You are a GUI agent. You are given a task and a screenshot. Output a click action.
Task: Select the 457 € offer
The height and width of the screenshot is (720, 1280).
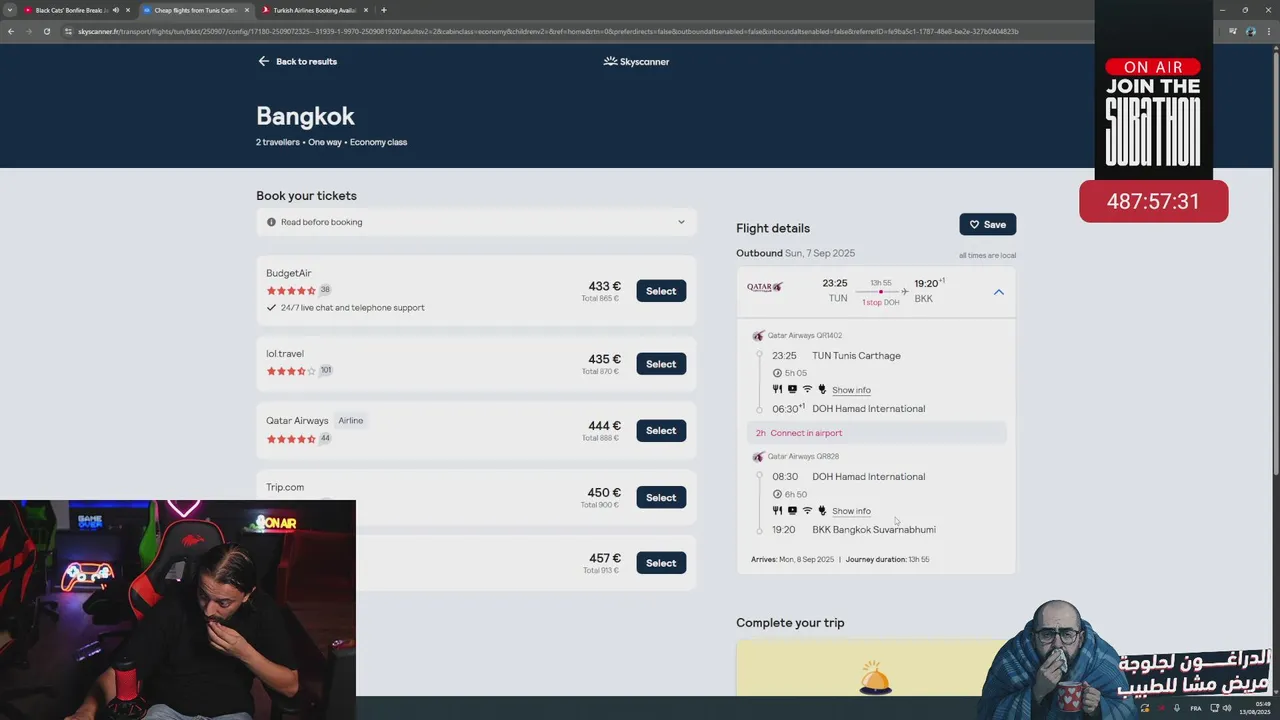(661, 563)
